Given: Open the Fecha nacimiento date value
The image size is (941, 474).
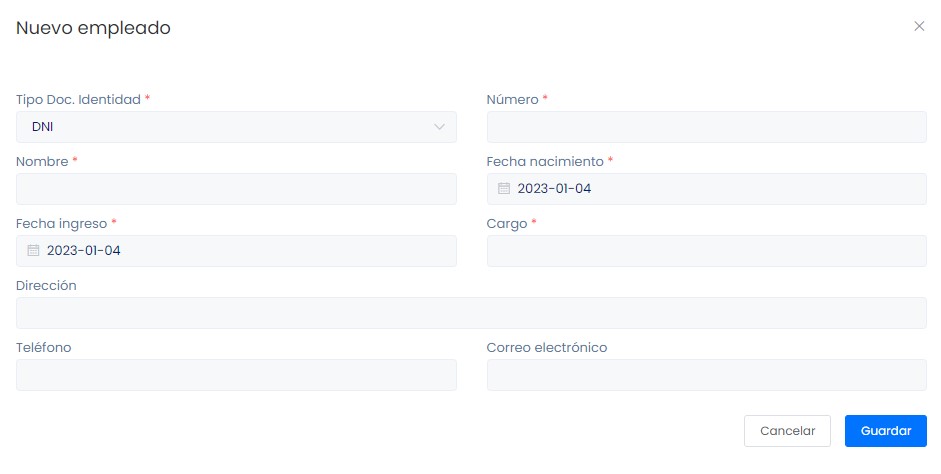Looking at the screenshot, I should coord(554,188).
